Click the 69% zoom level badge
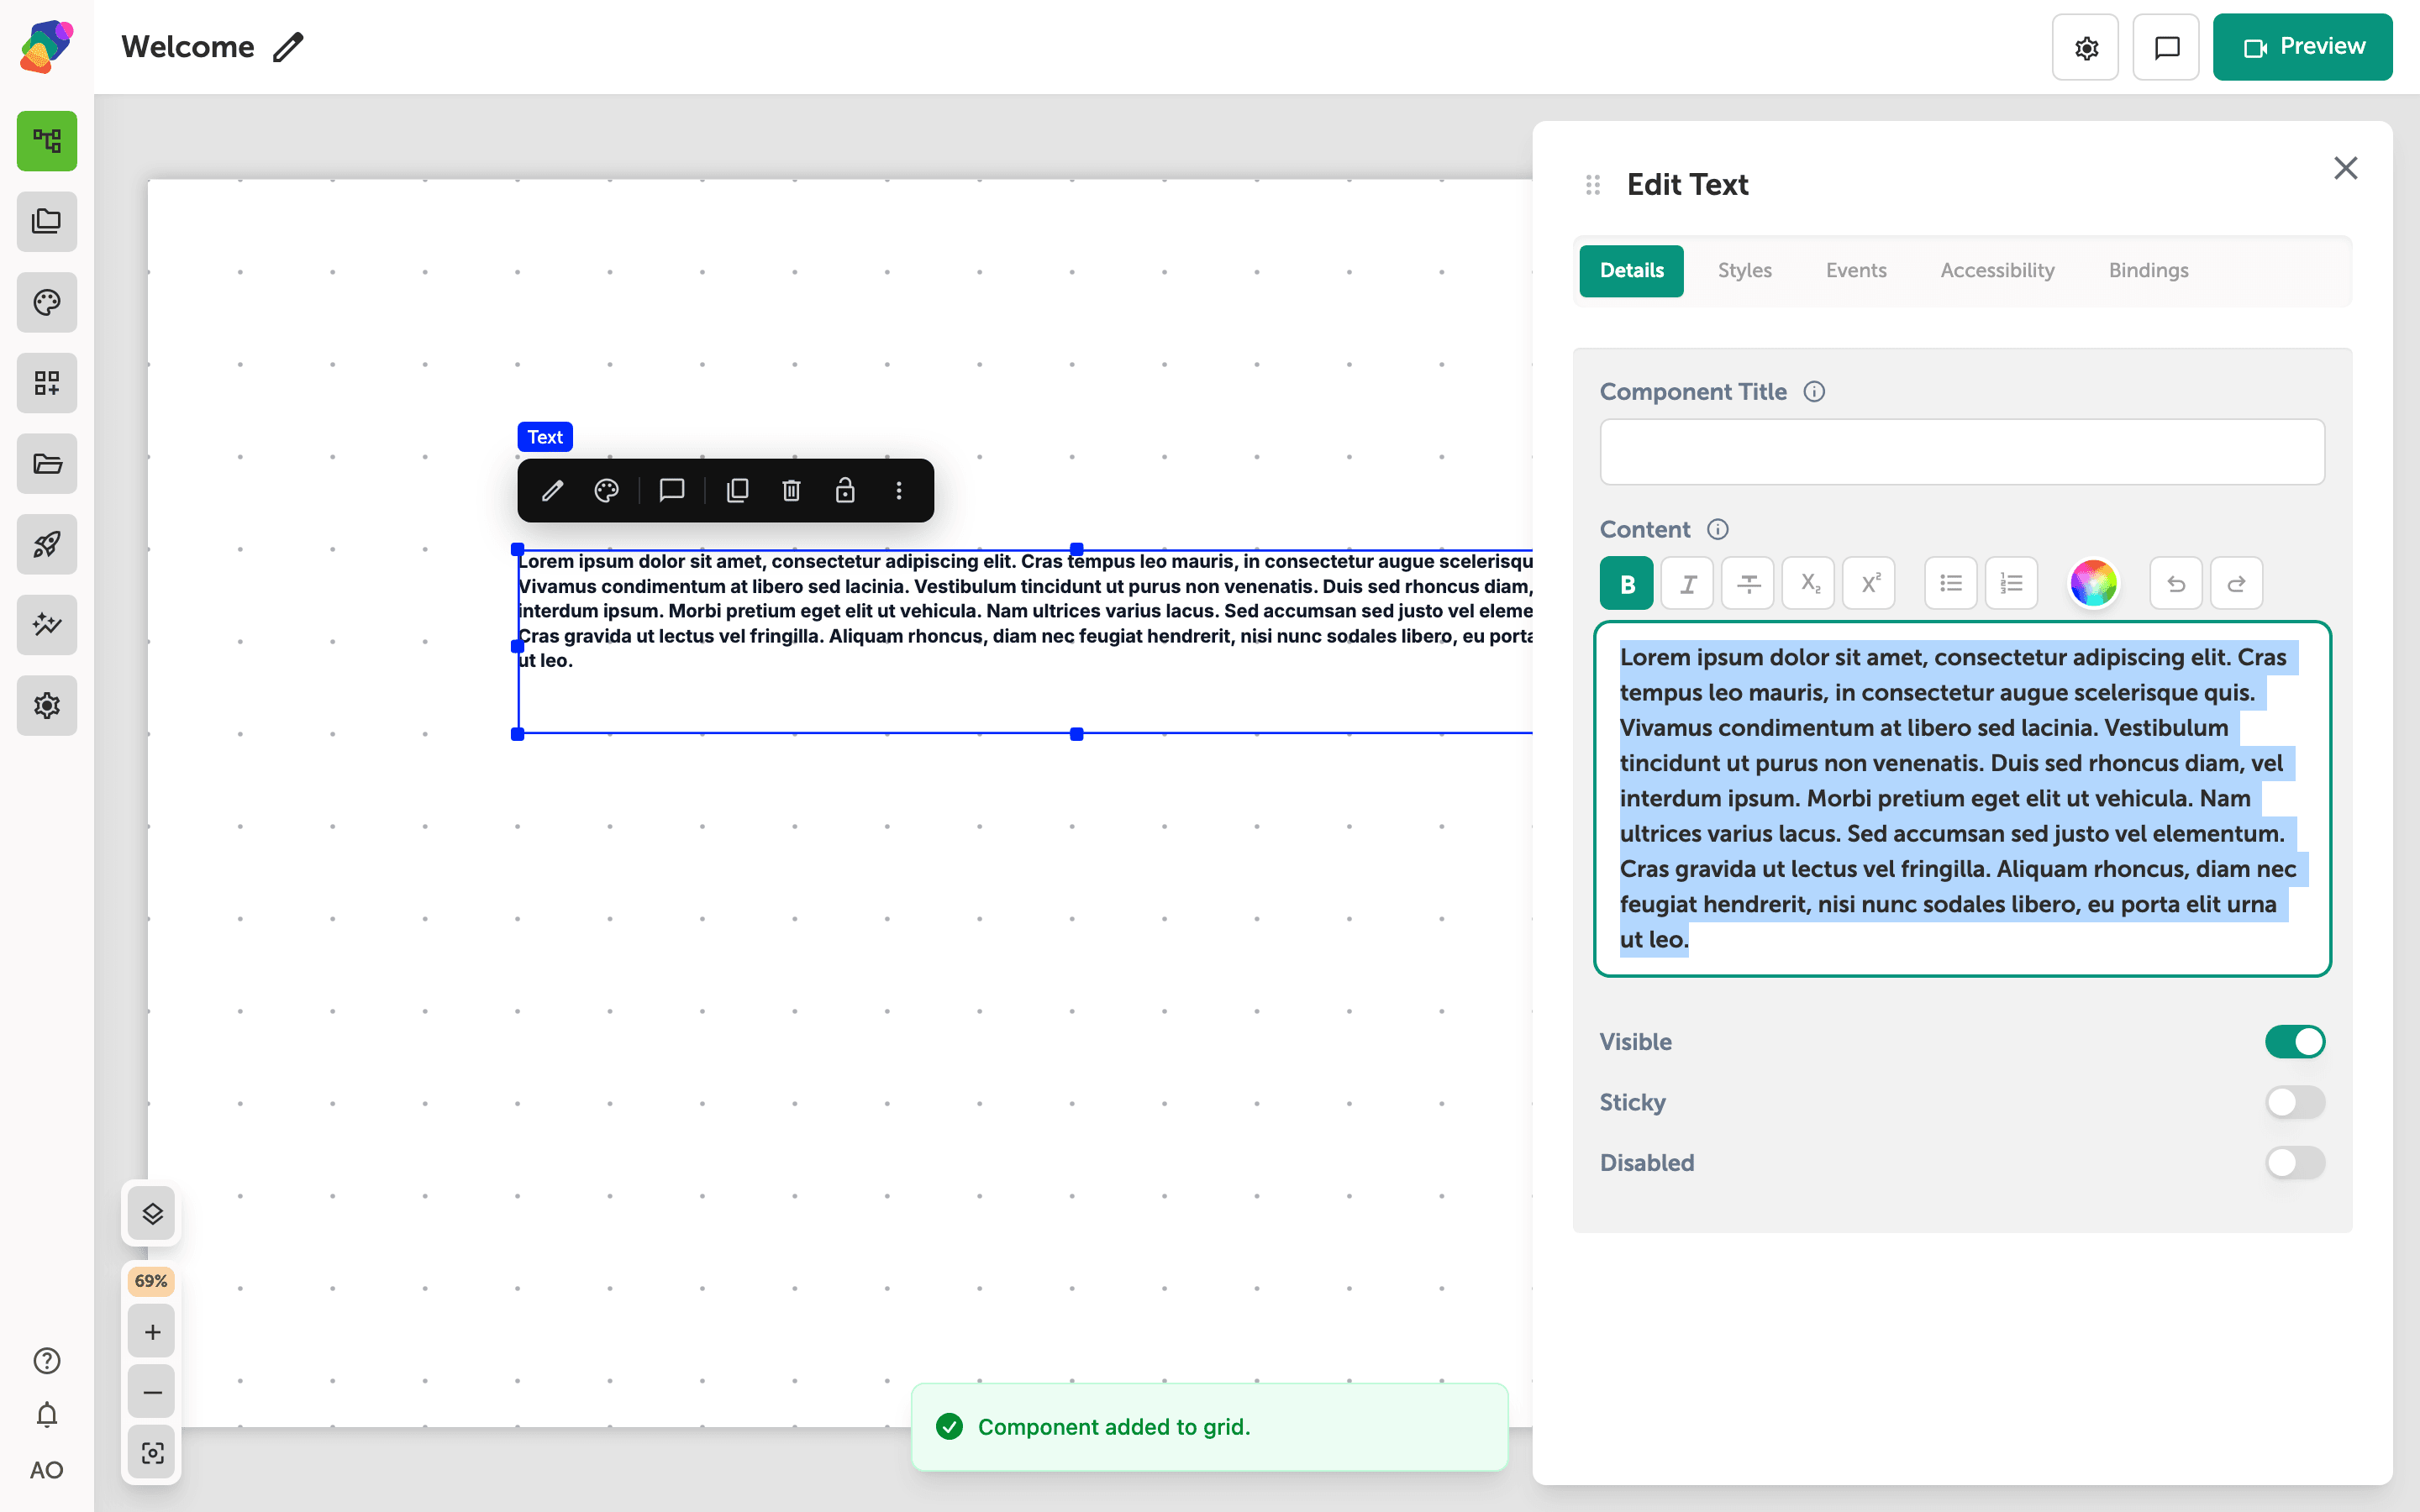 click(x=151, y=1281)
